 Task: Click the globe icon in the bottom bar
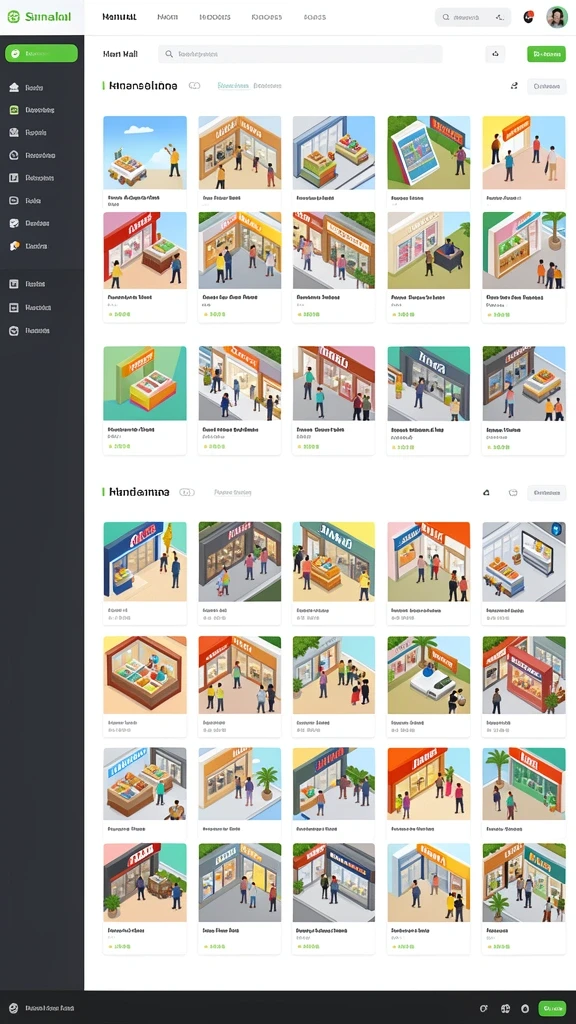(505, 1008)
